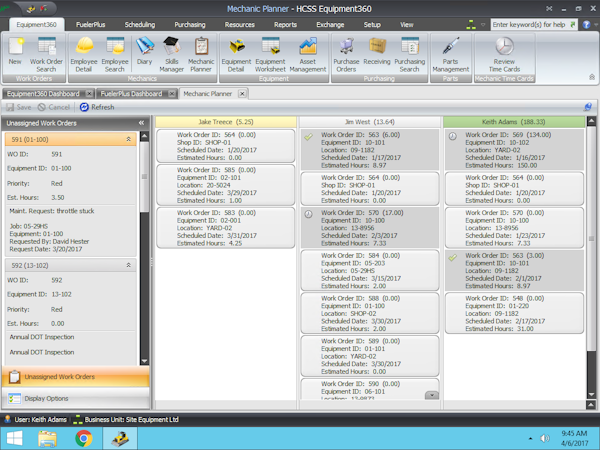600x450 pixels.
Task: Open the Scheduling ribbon tab
Action: coord(140,24)
